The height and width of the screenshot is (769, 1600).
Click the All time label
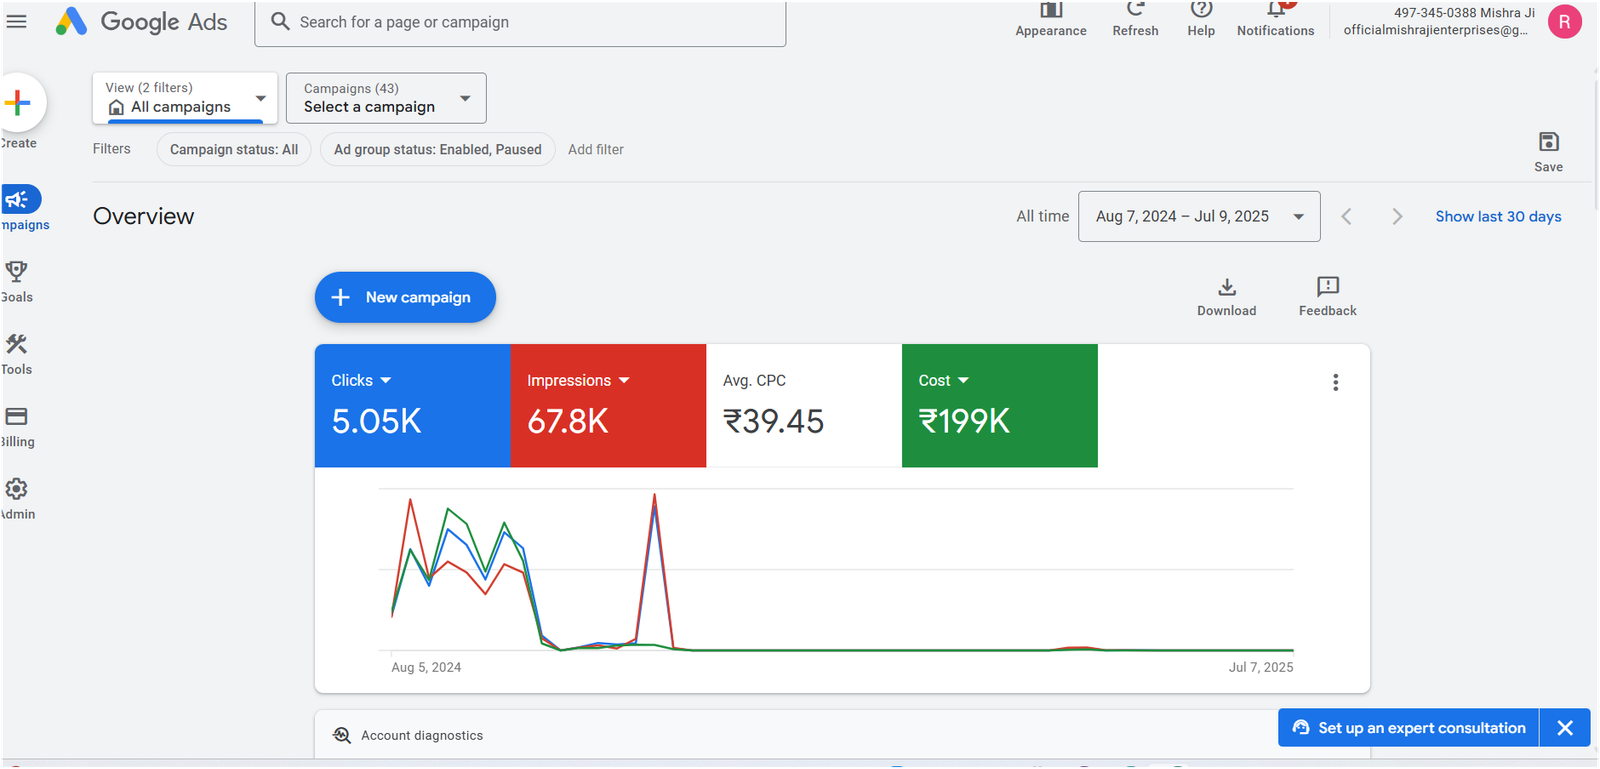1042,216
